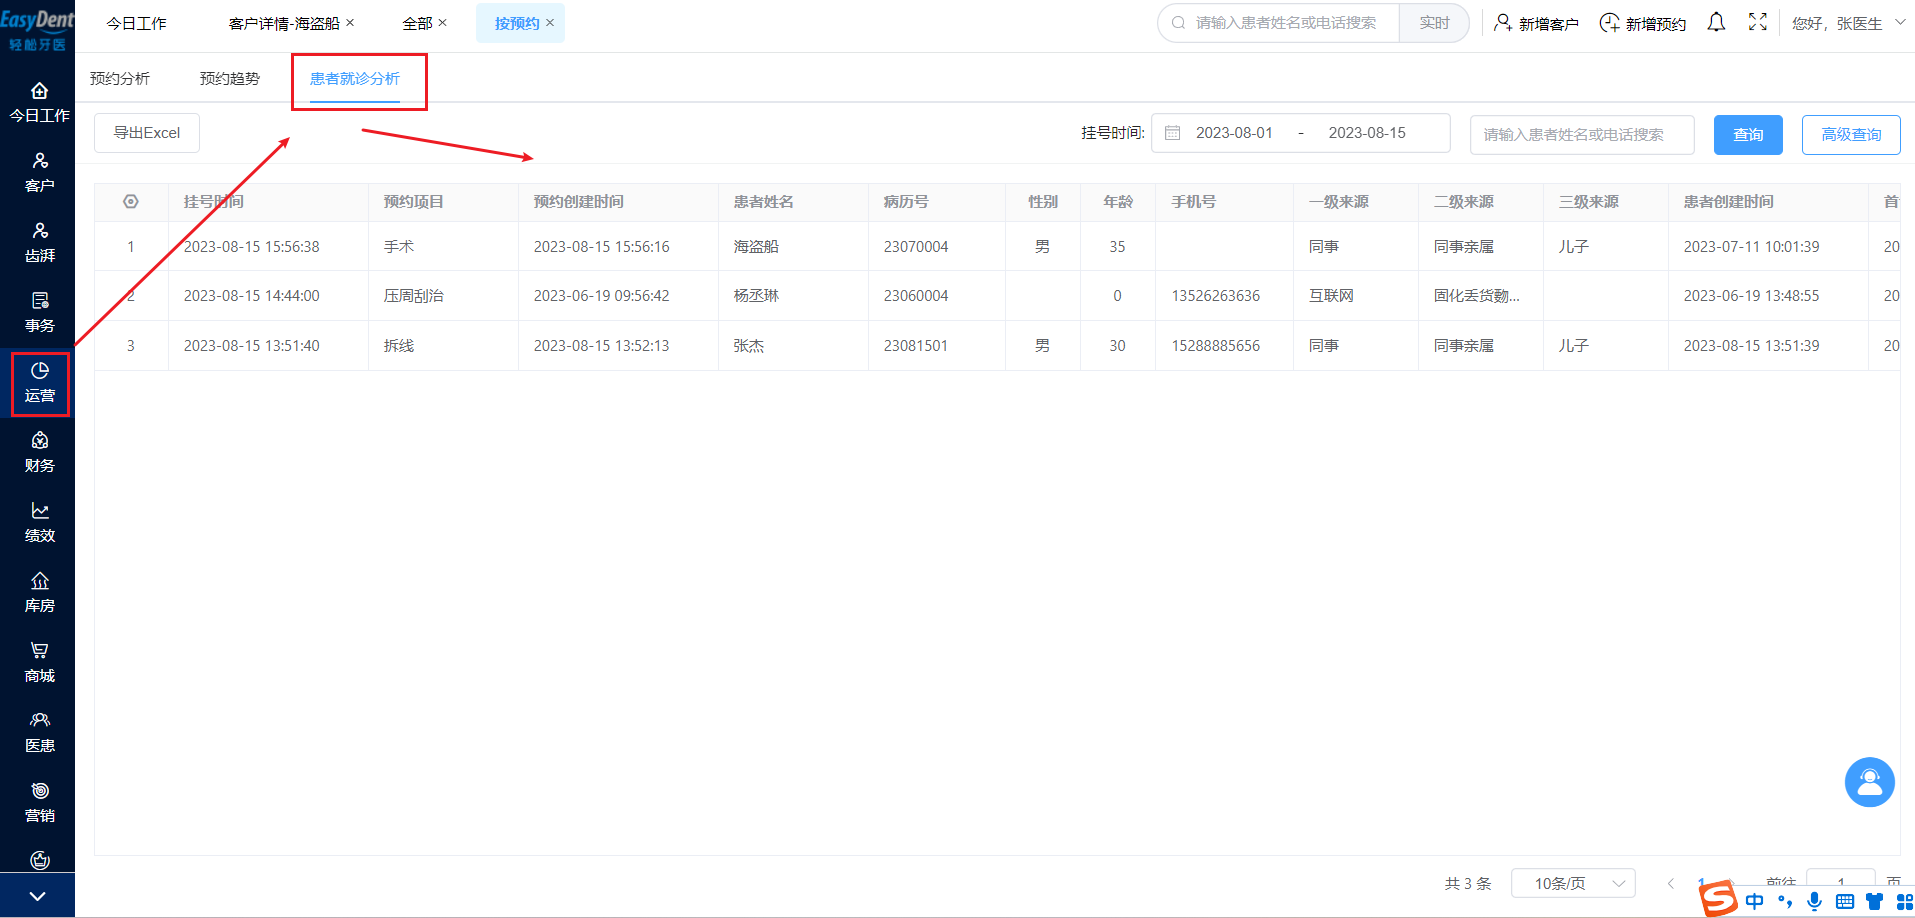Switch to the 预约趋势 sub-tab
The image size is (1915, 918).
[x=230, y=78]
